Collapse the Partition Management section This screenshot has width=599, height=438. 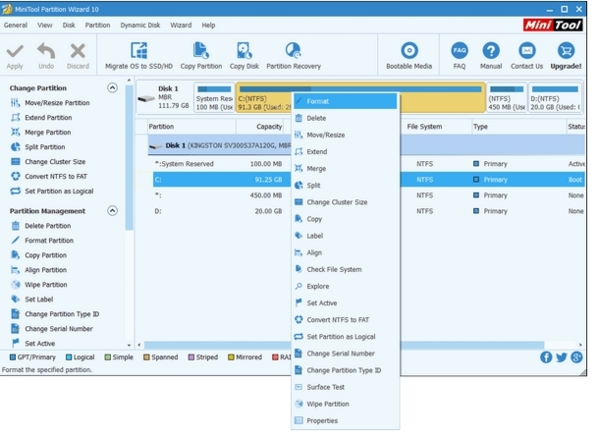112,211
